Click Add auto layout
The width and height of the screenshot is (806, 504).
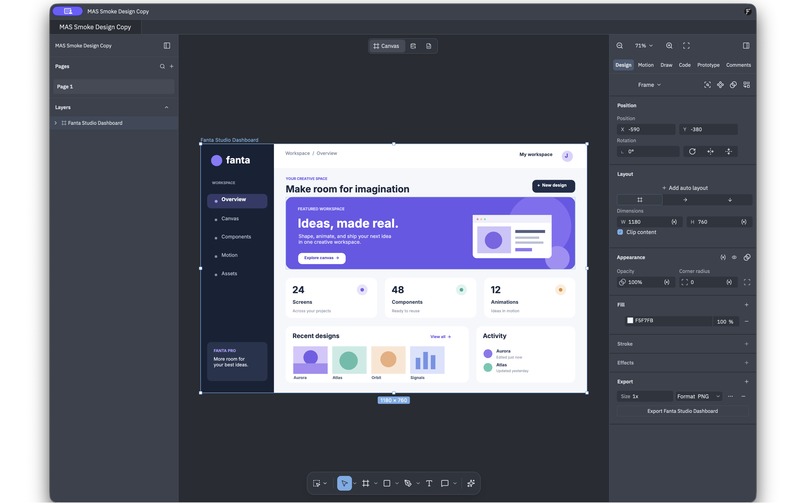click(685, 188)
